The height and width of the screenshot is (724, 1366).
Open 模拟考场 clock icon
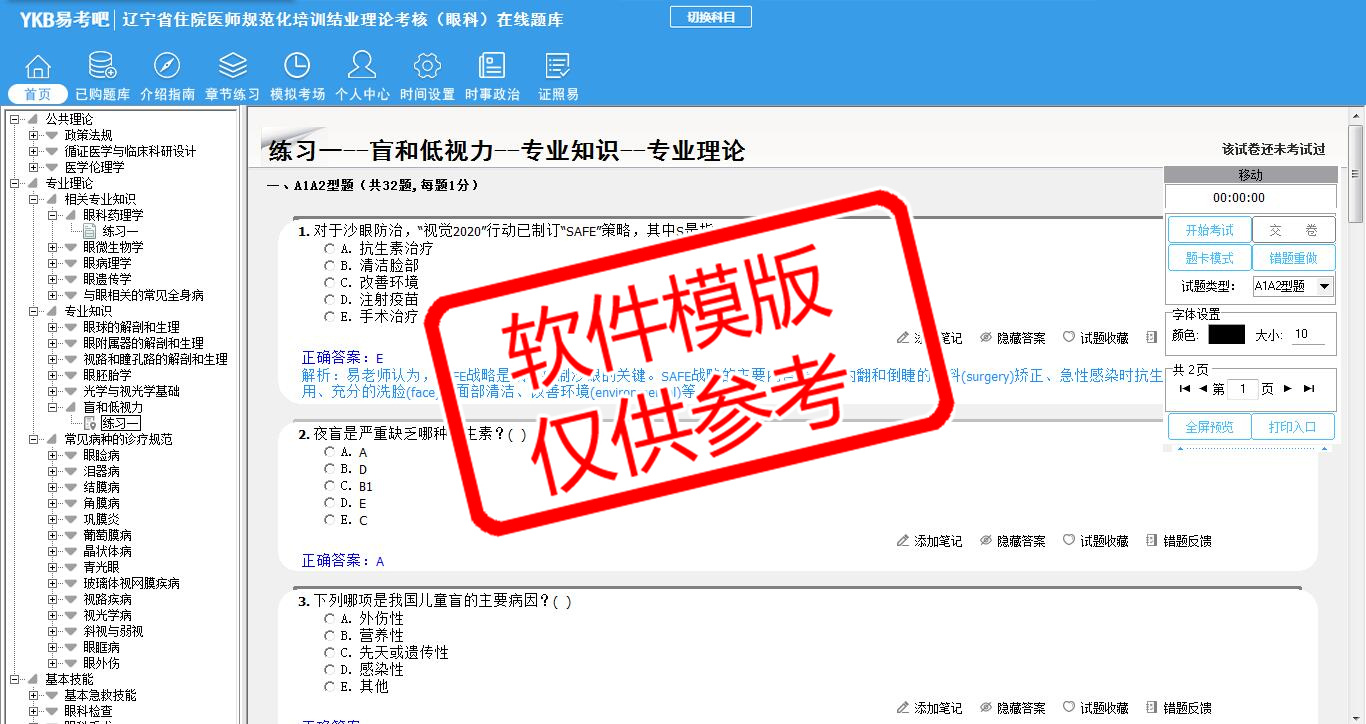[x=297, y=67]
